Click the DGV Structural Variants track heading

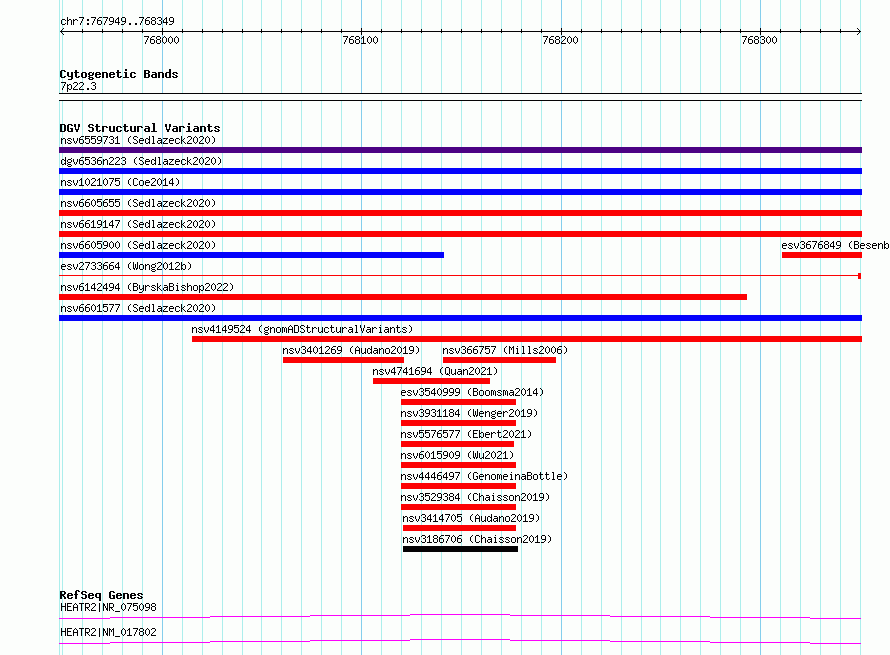pos(140,128)
